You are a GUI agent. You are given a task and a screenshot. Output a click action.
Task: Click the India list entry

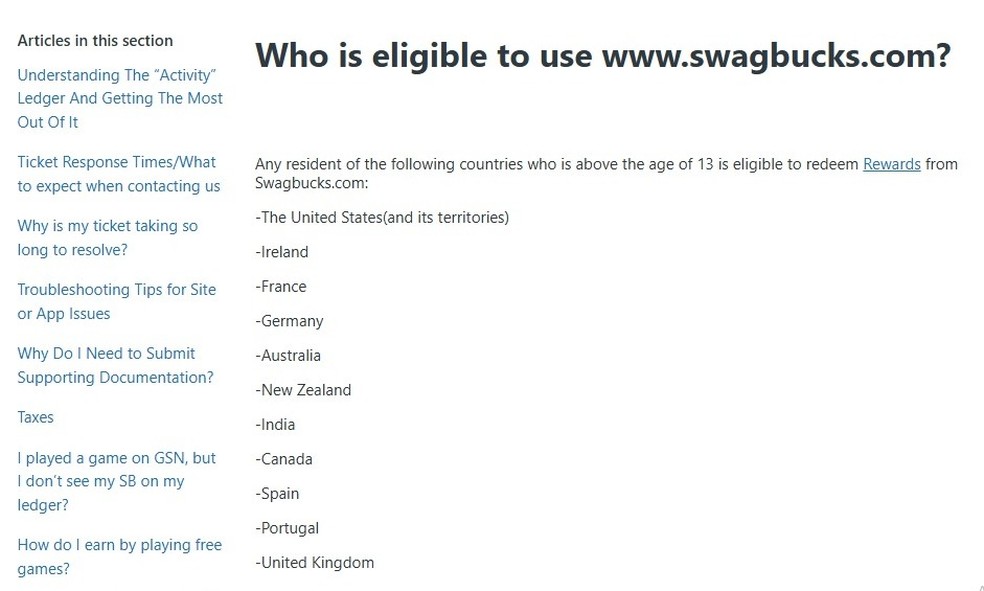coord(275,425)
